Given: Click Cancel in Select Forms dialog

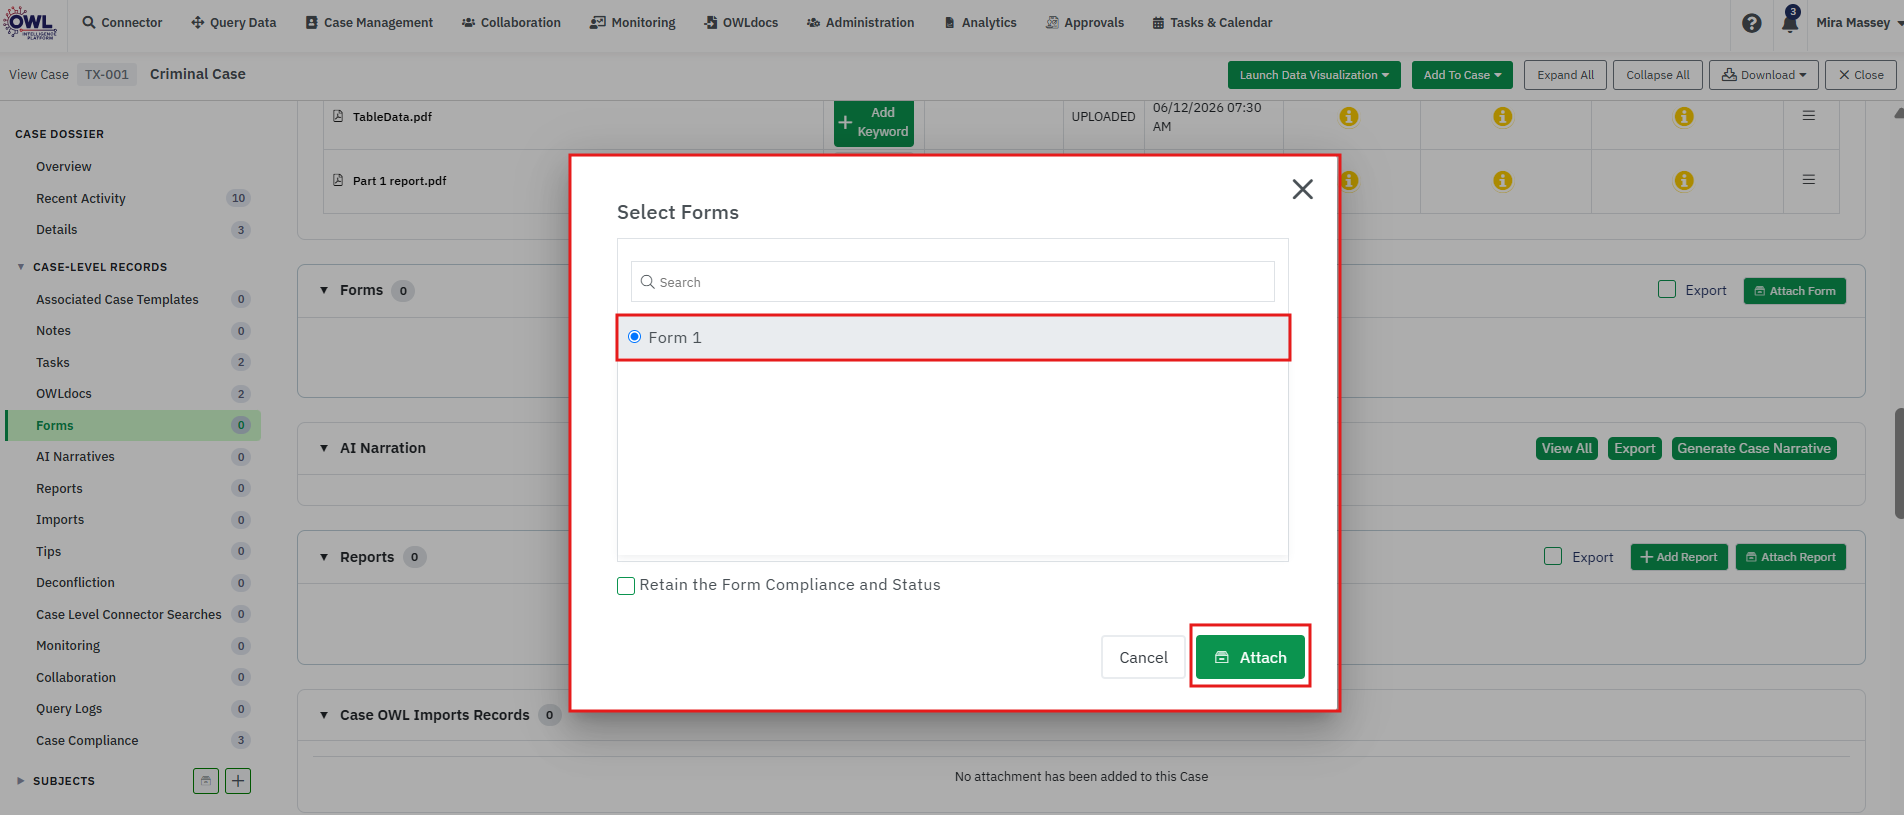Looking at the screenshot, I should coord(1143,657).
